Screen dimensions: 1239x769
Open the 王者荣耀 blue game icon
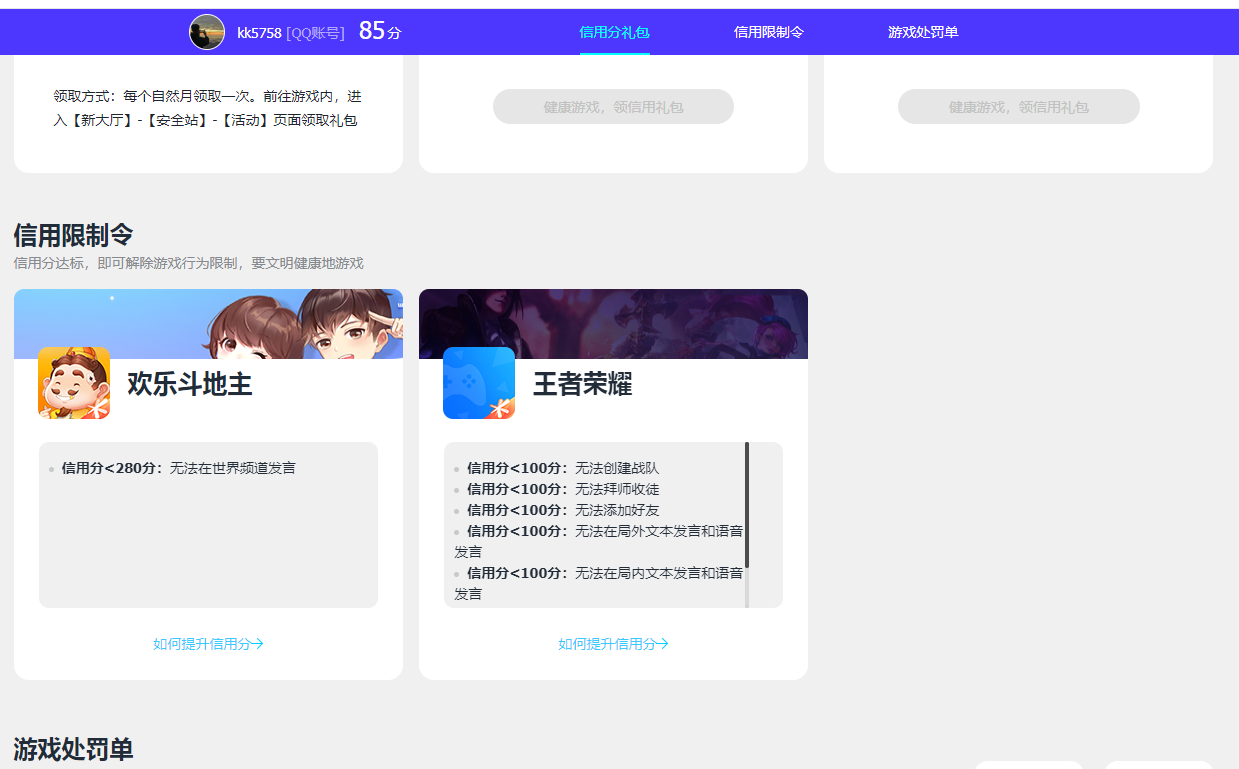(x=479, y=383)
